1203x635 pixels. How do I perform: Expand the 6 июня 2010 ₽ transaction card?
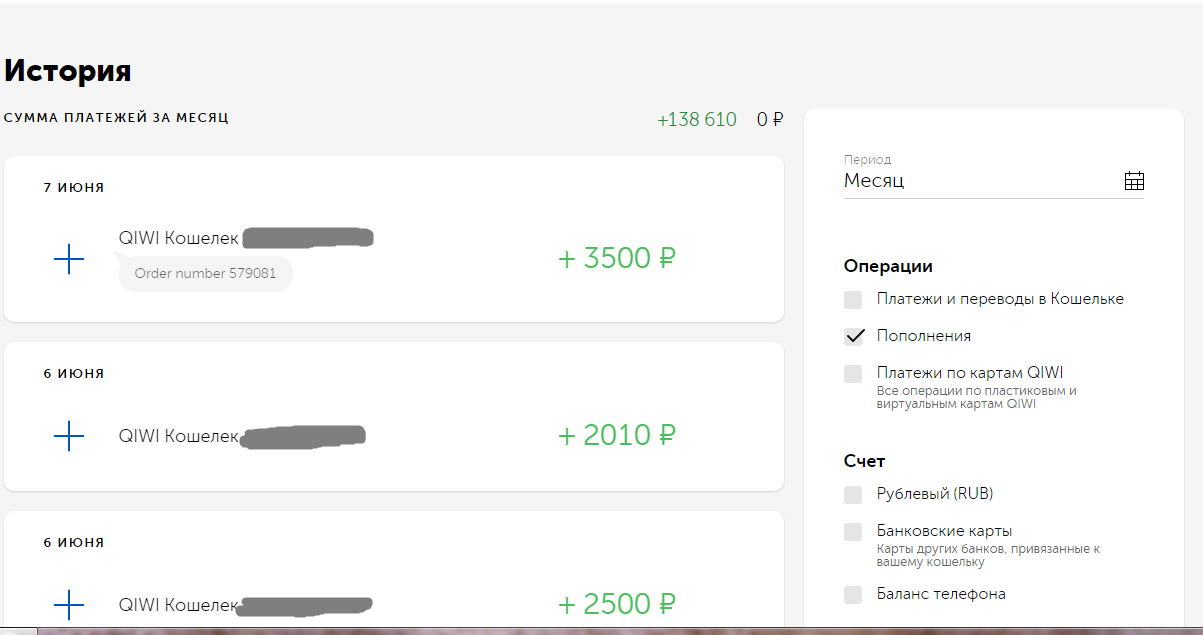[394, 416]
